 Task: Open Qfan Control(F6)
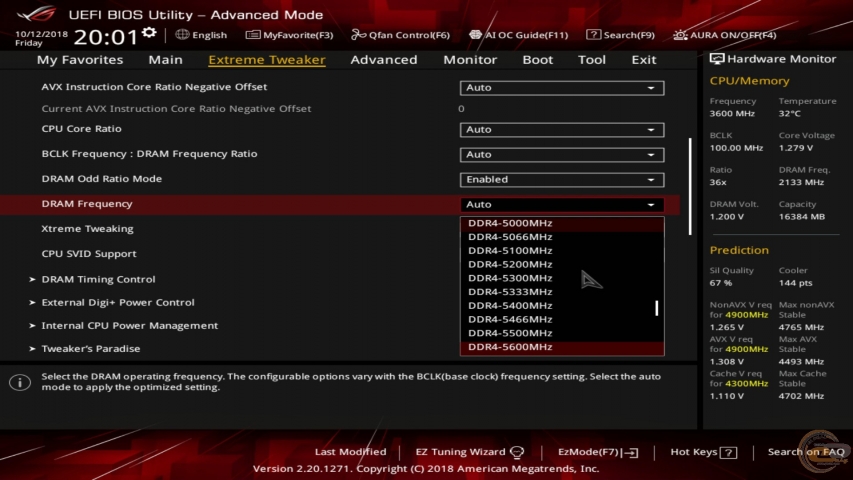pyautogui.click(x=400, y=35)
